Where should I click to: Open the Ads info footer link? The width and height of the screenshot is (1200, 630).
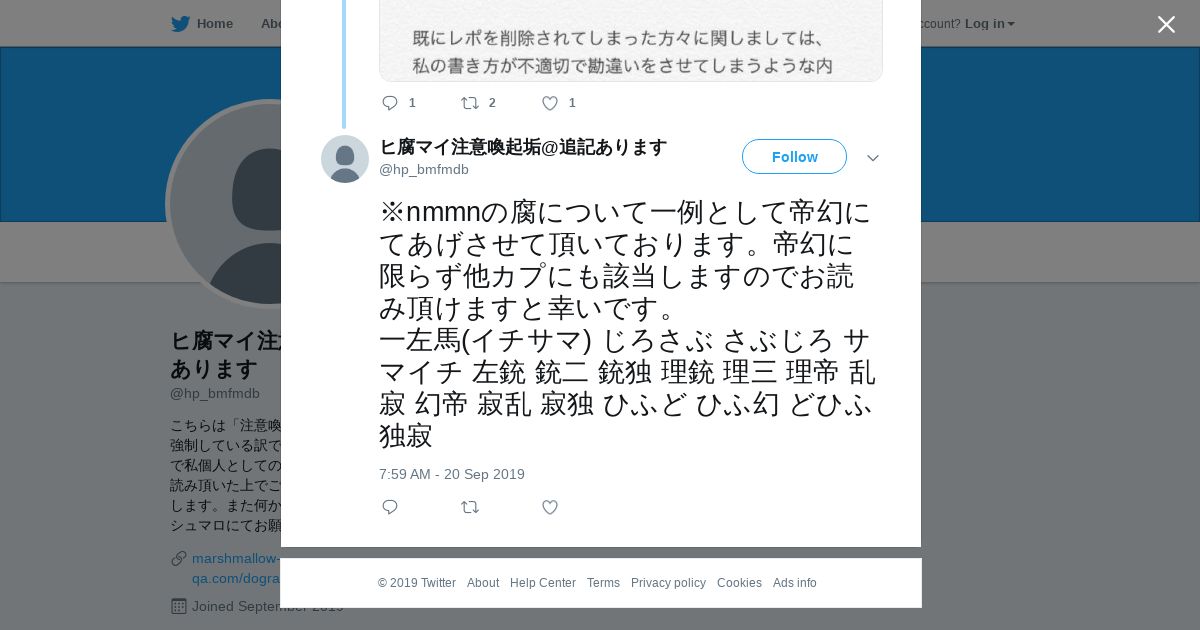794,583
